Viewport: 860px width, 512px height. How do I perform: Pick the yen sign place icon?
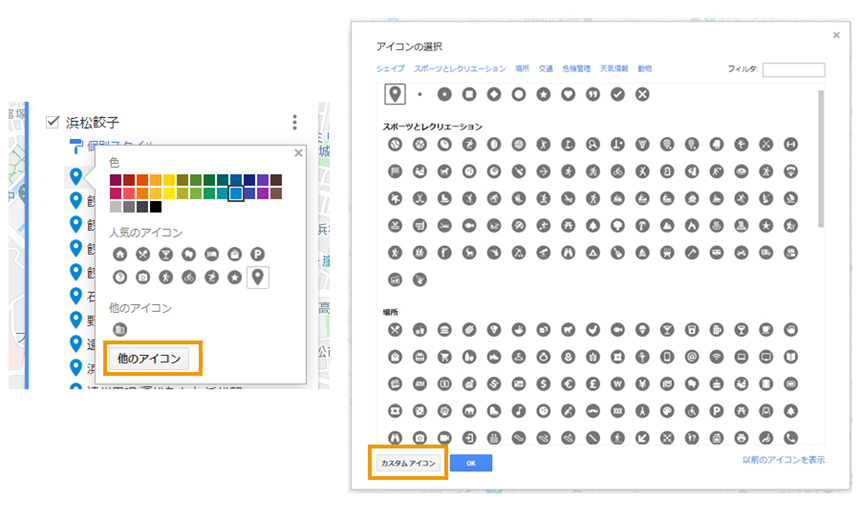642,384
